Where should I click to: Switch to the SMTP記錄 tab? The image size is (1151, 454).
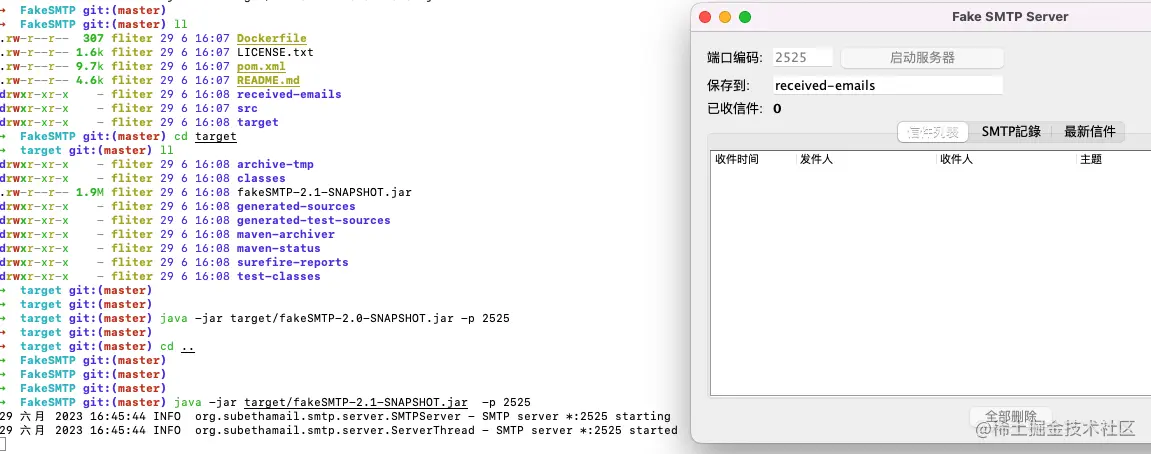click(x=1011, y=132)
